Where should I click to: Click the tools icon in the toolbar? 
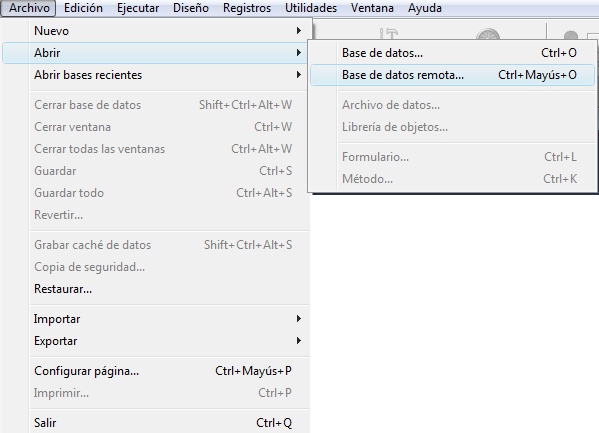click(389, 33)
